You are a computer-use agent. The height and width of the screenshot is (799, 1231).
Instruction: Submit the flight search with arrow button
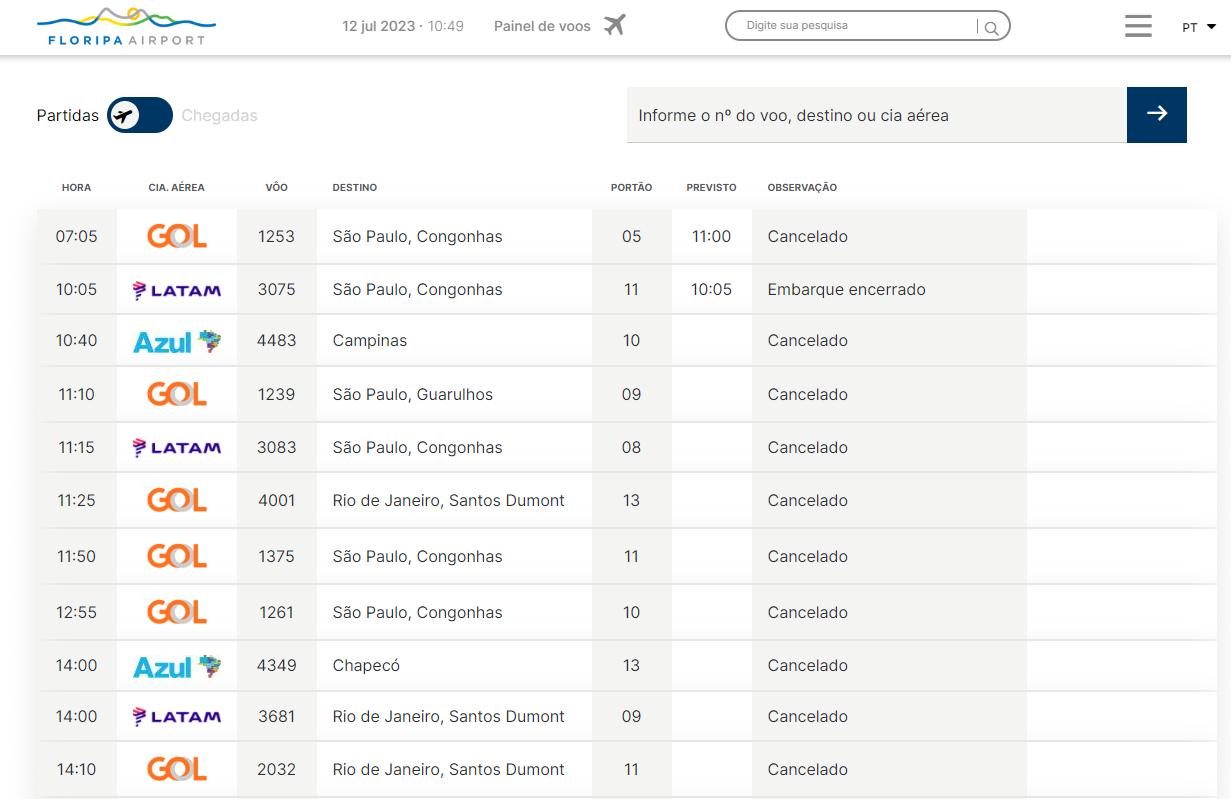pyautogui.click(x=1157, y=114)
